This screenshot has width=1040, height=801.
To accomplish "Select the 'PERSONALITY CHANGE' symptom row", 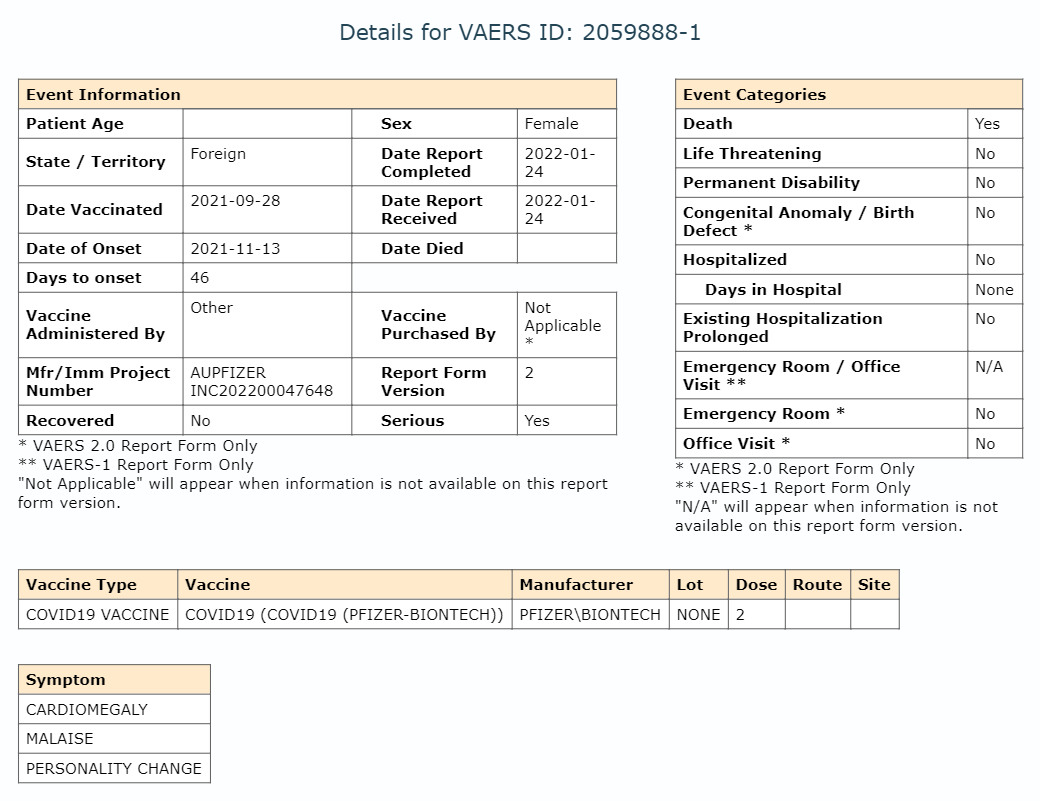I will click(x=114, y=769).
